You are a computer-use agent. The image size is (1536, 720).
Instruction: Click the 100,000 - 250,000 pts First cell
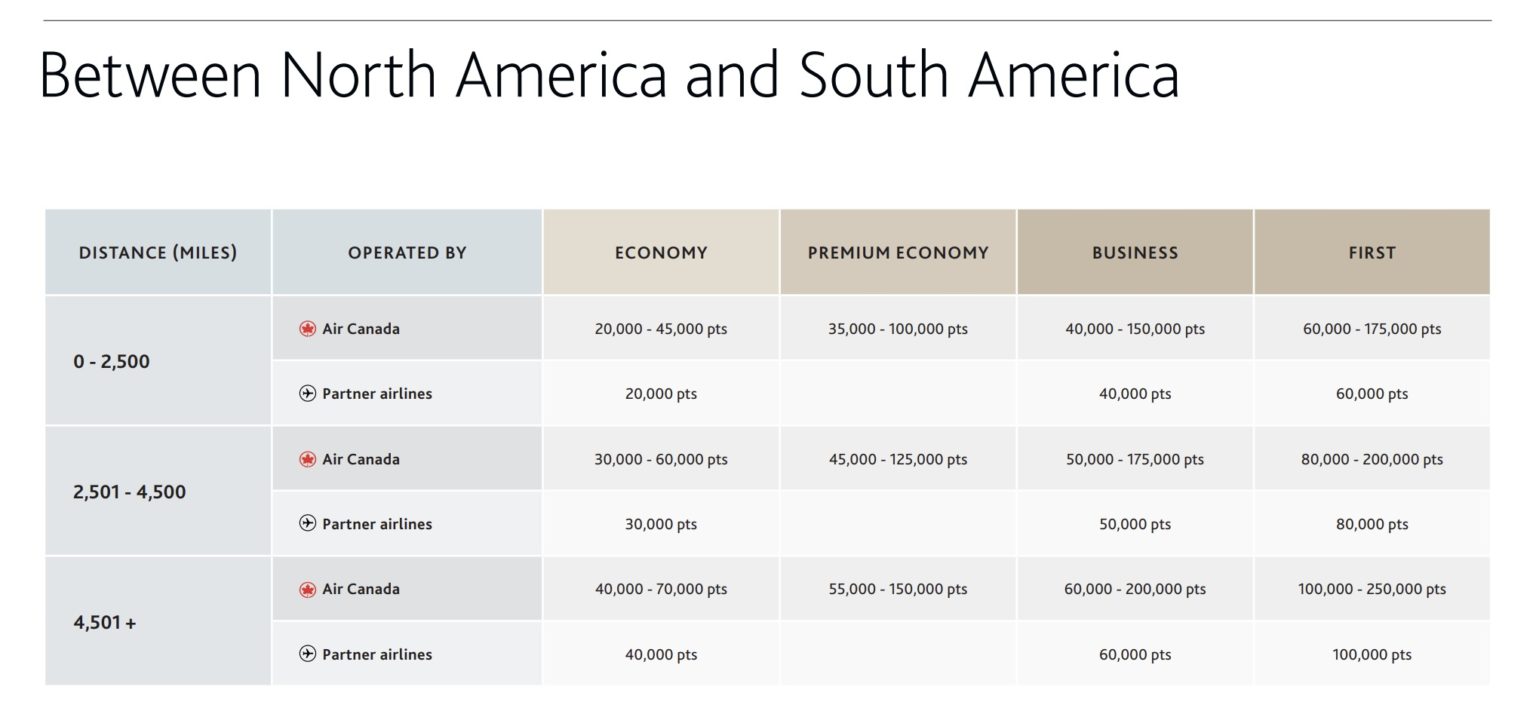pyautogui.click(x=1372, y=590)
